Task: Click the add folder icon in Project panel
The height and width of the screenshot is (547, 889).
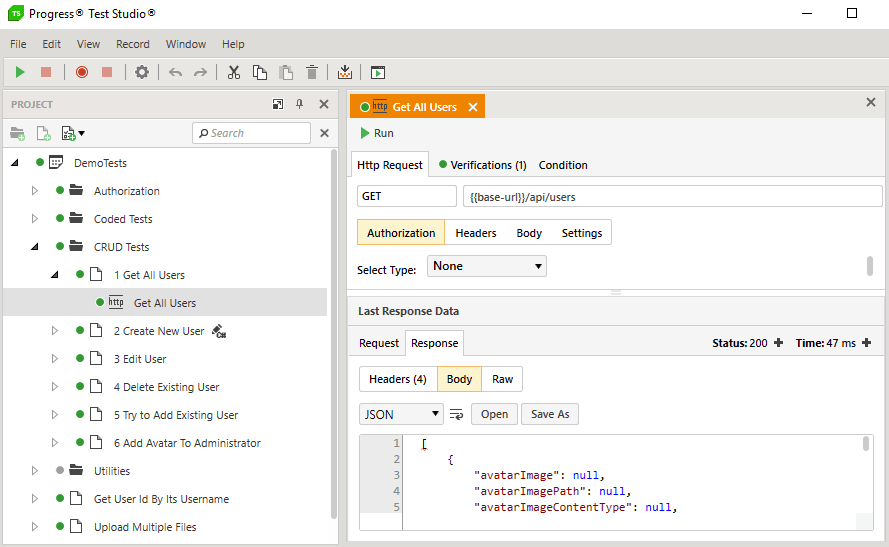Action: (18, 134)
